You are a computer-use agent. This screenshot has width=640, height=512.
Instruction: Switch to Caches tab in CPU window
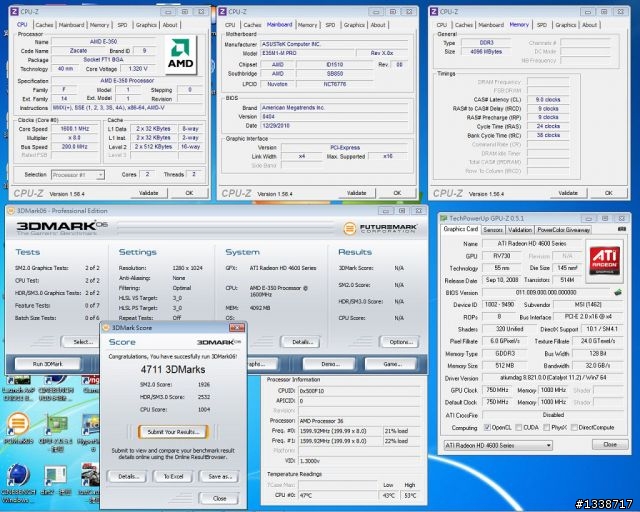(x=44, y=25)
